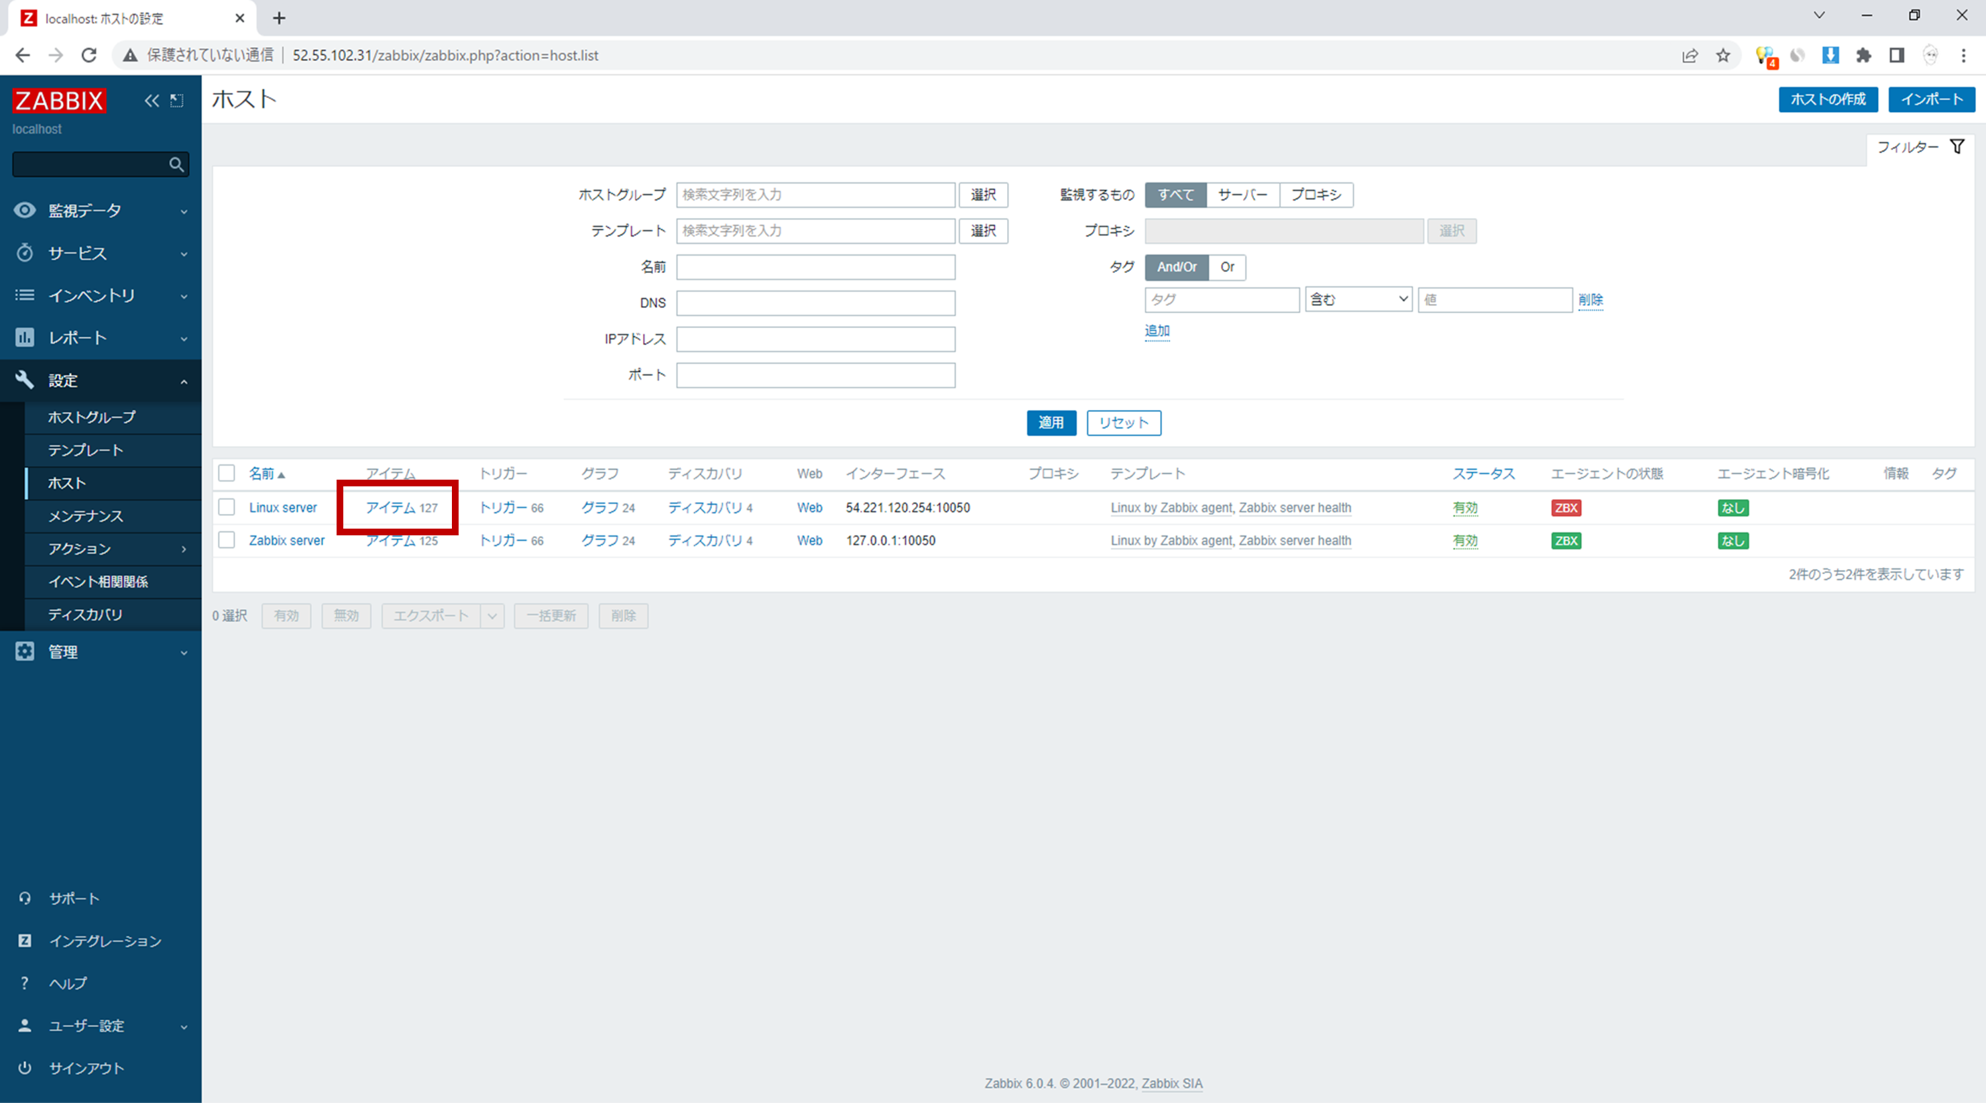Image resolution: width=1986 pixels, height=1103 pixels.
Task: Open サインアウト in sidebar
Action: [100, 1068]
